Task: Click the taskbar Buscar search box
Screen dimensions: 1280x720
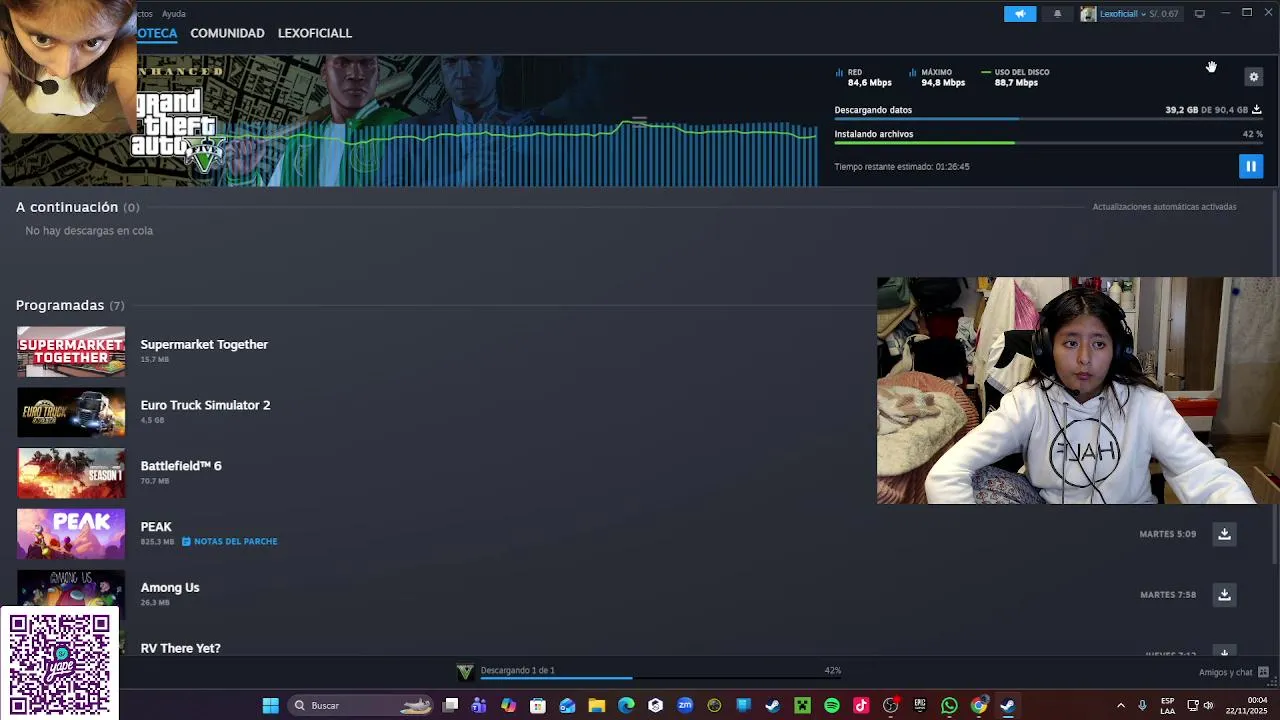Action: tap(361, 706)
